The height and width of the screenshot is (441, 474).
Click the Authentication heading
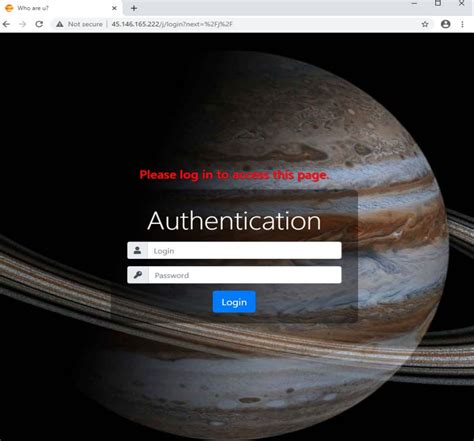click(234, 221)
